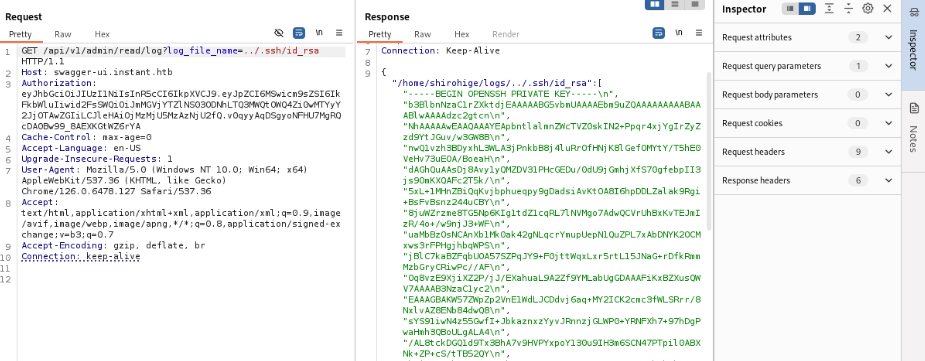This screenshot has height=361, width=925.
Task: Switch Response view to Hex tab
Action: tap(461, 34)
